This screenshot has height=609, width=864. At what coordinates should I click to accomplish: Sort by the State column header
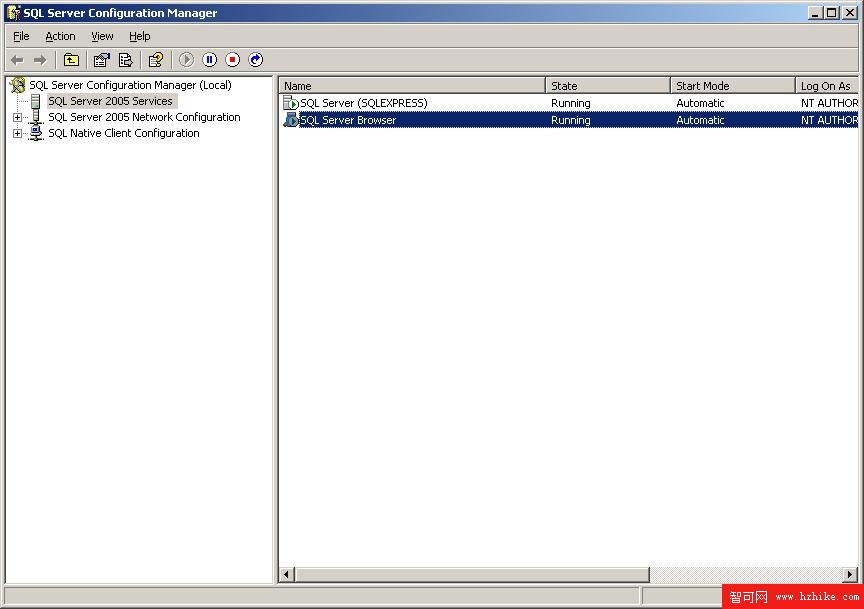608,86
